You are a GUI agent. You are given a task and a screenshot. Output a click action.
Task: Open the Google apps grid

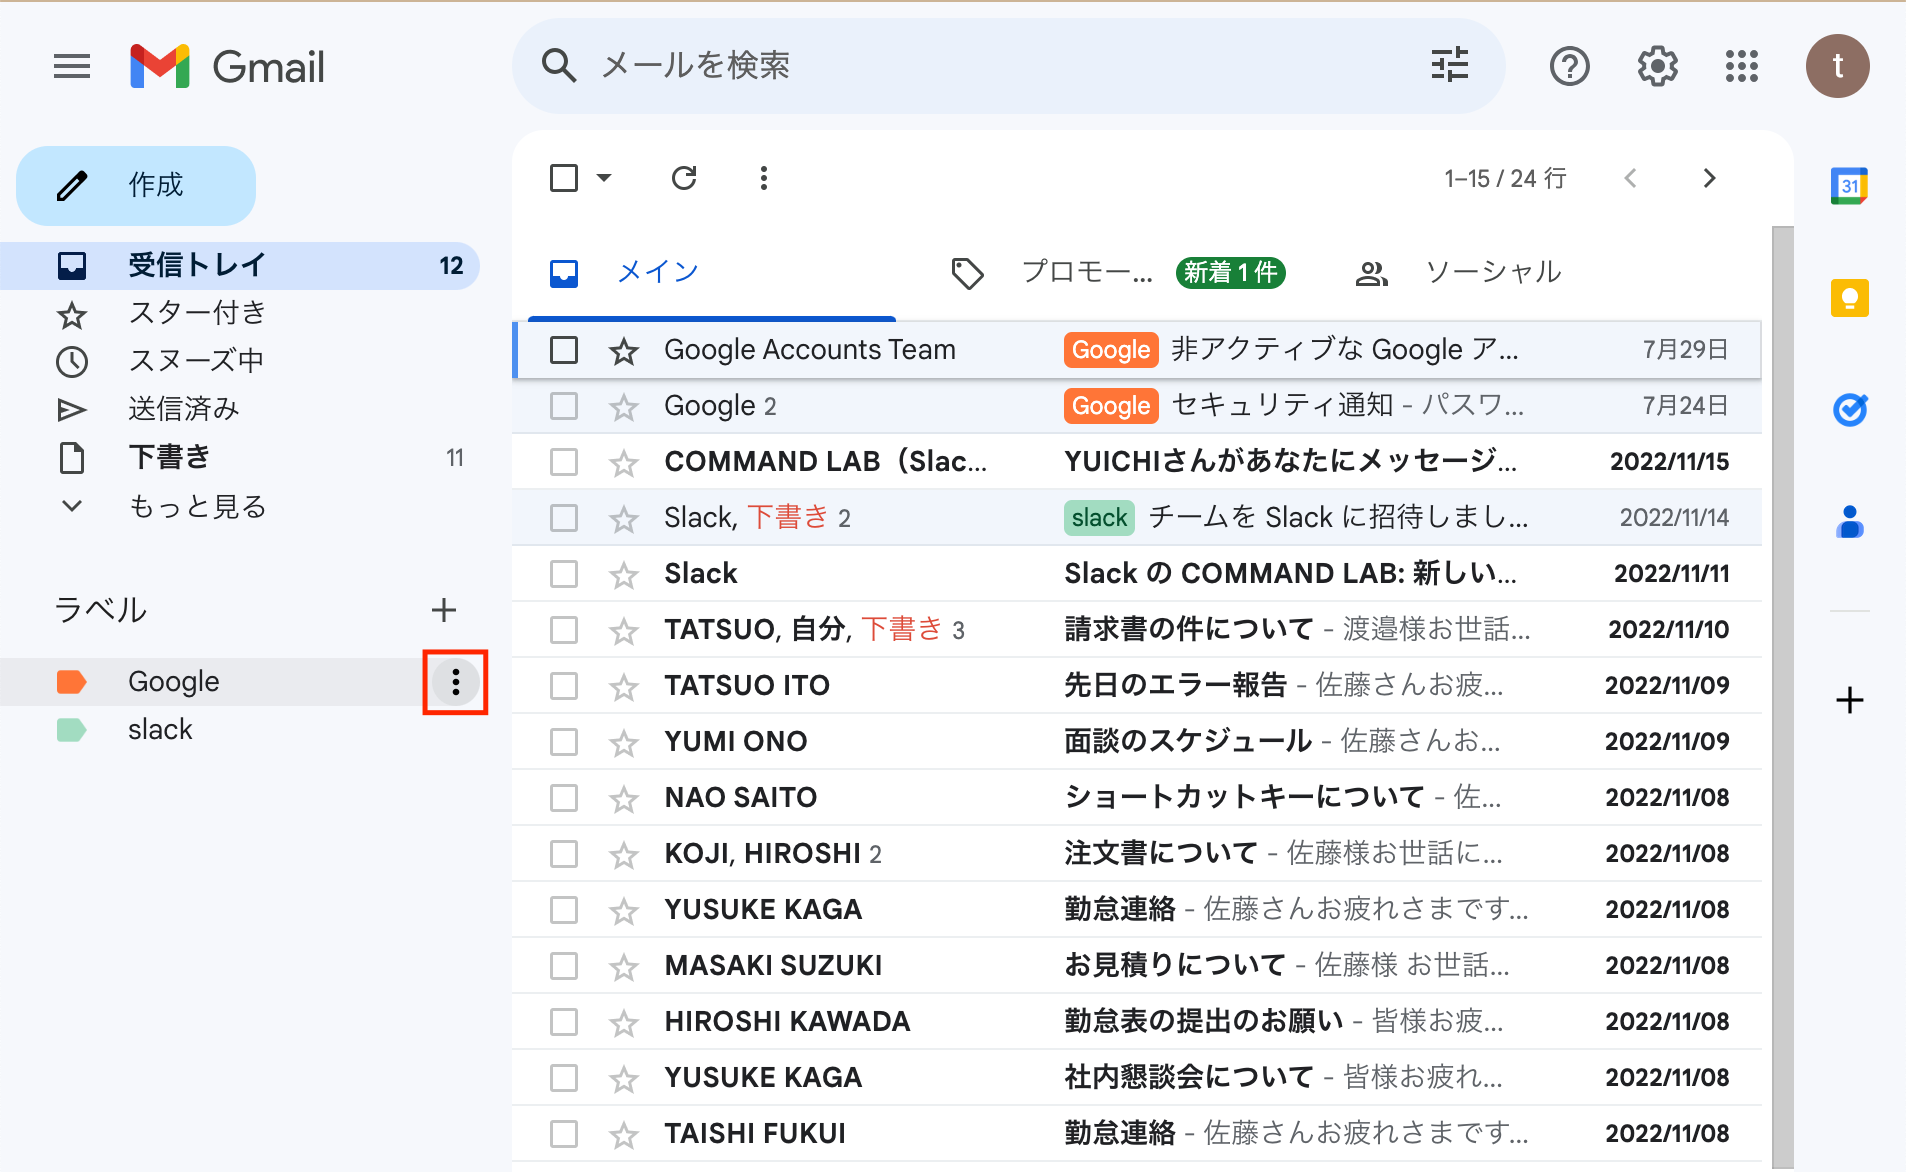point(1742,67)
